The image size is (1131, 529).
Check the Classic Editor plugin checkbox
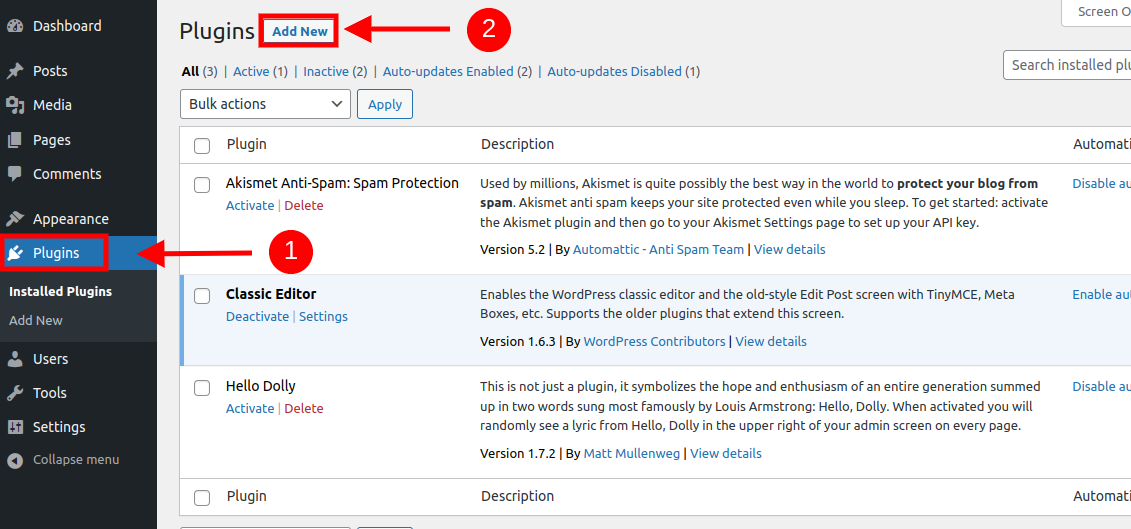[x=202, y=296]
